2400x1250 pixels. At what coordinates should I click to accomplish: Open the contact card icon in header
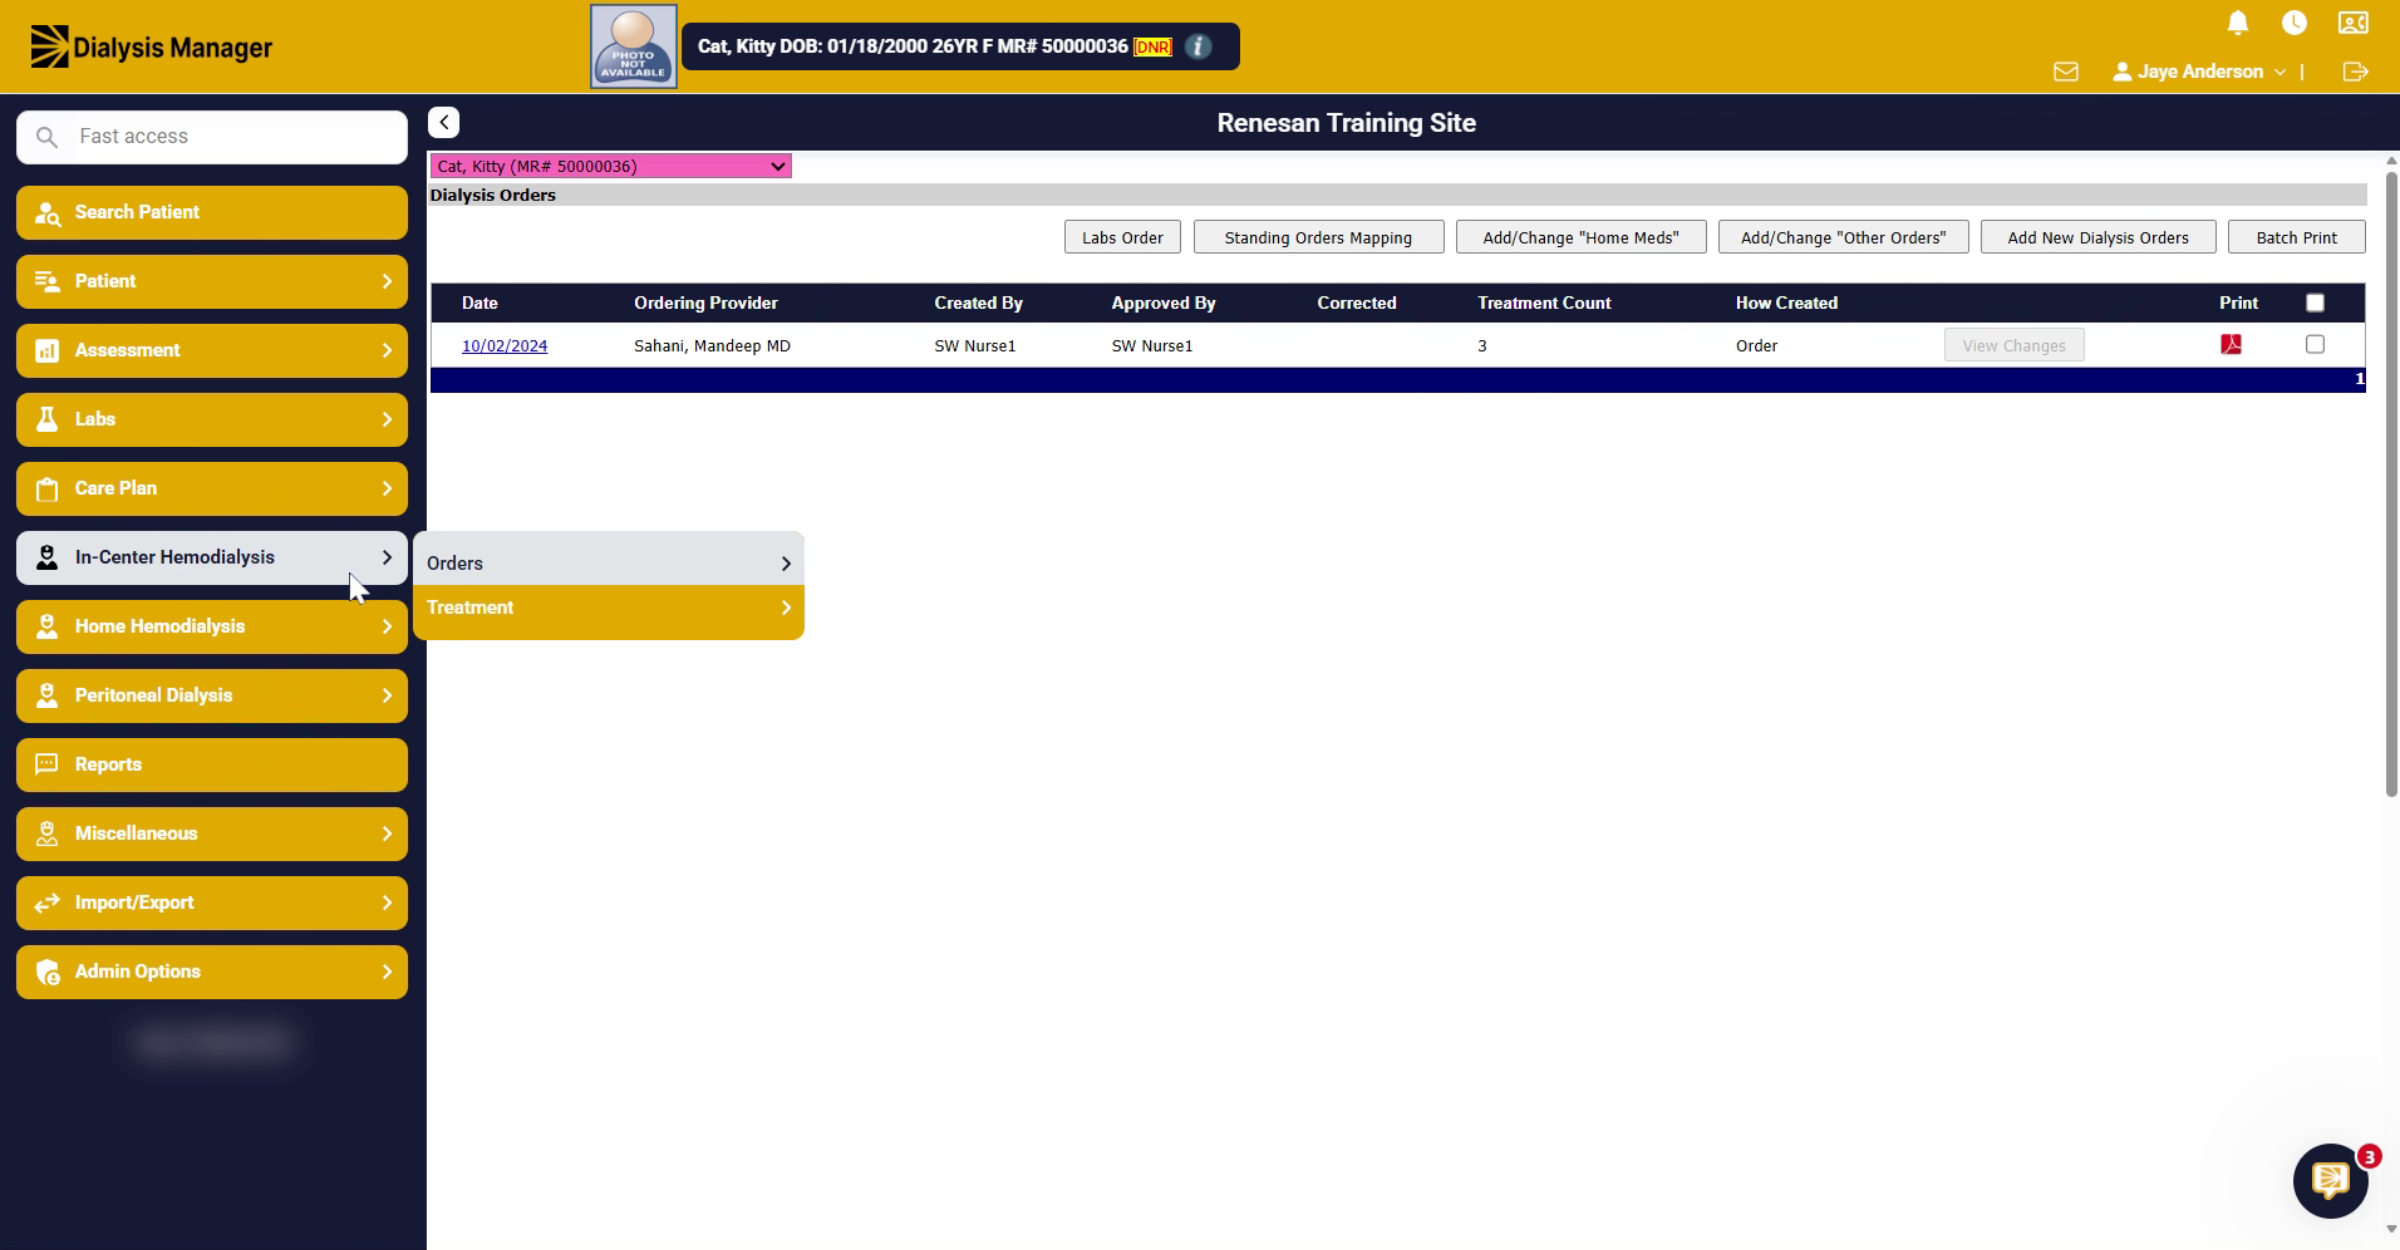point(2353,23)
